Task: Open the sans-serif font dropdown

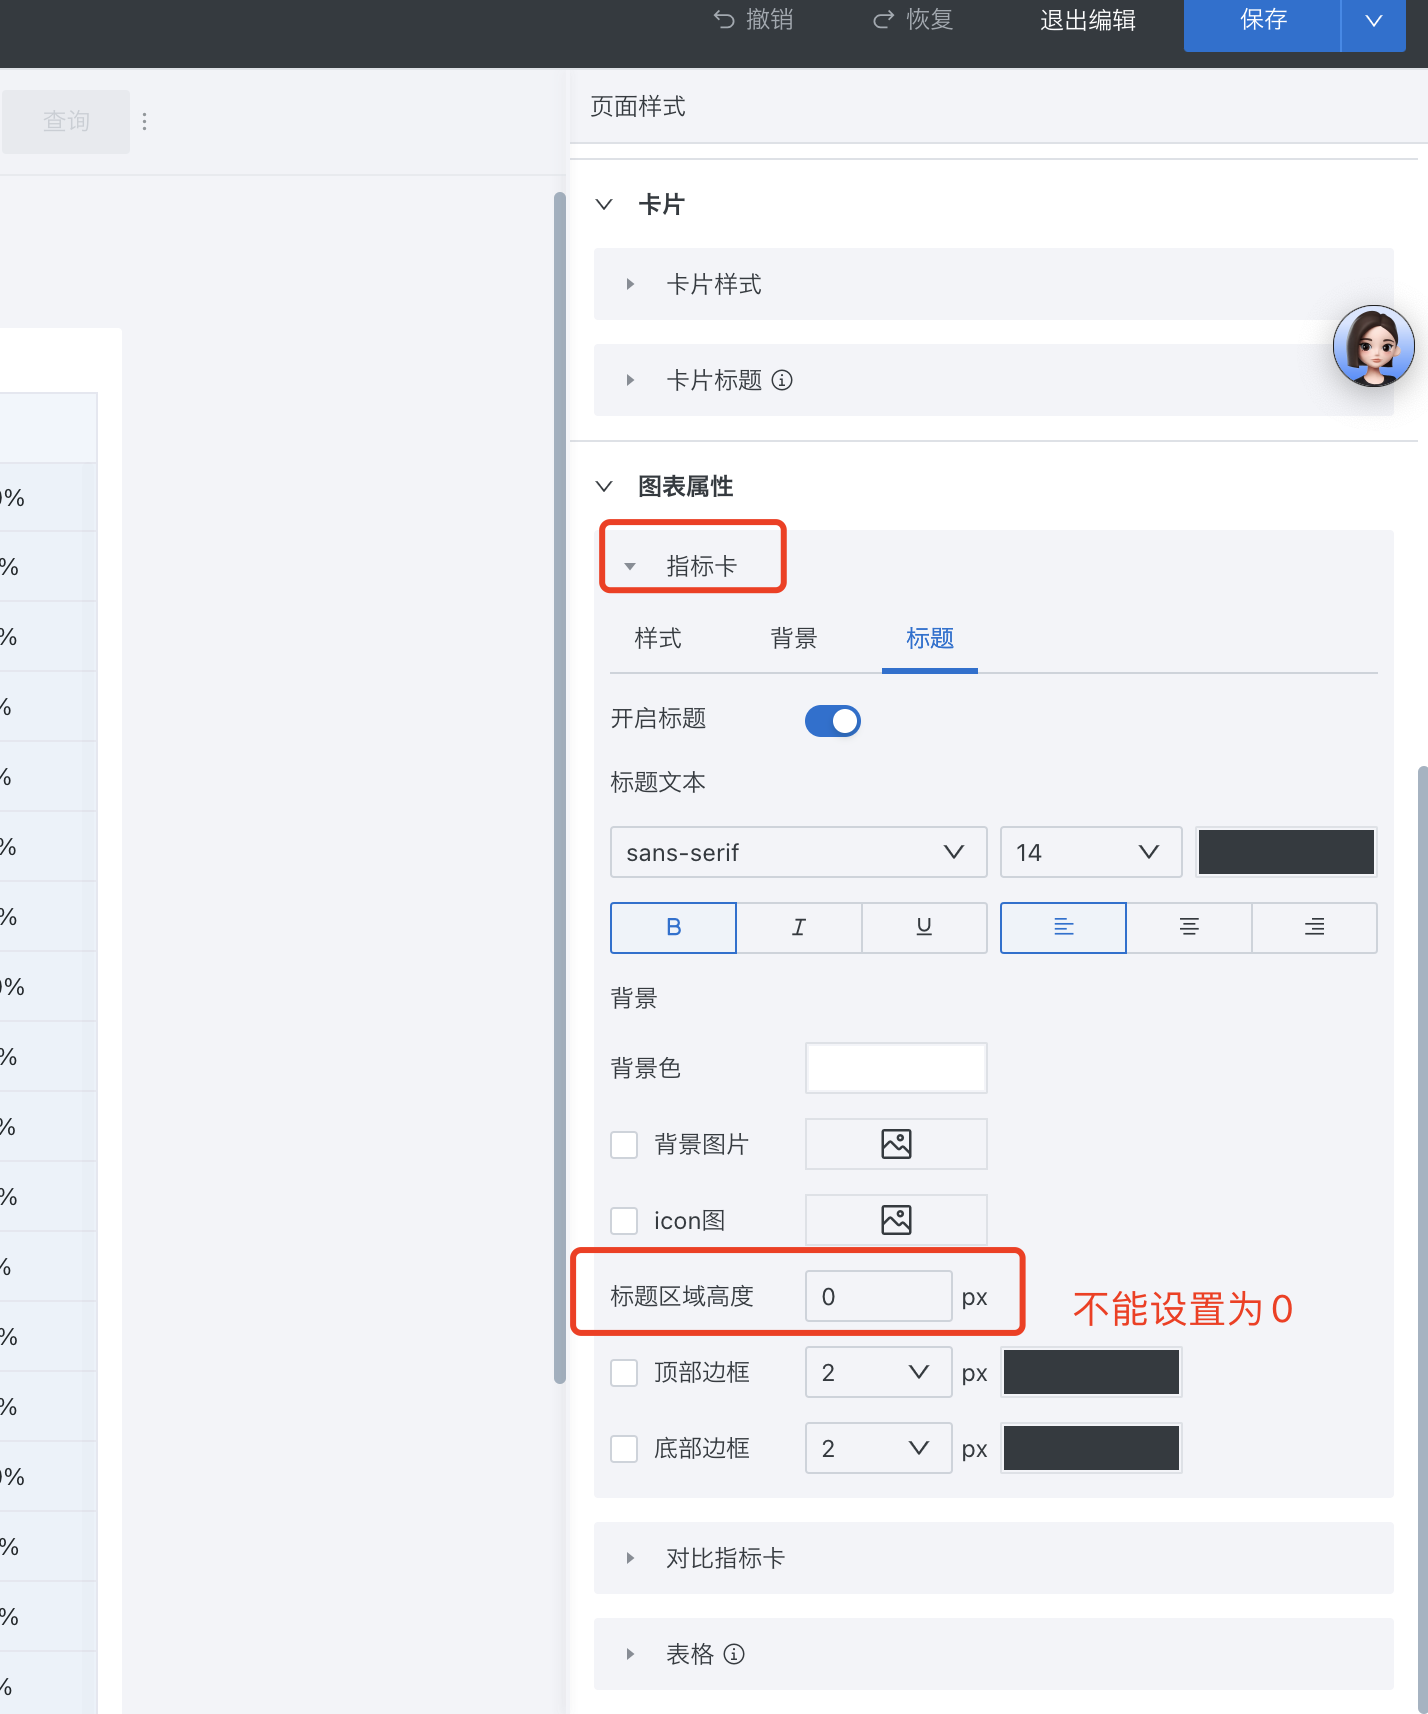Action: coord(798,852)
